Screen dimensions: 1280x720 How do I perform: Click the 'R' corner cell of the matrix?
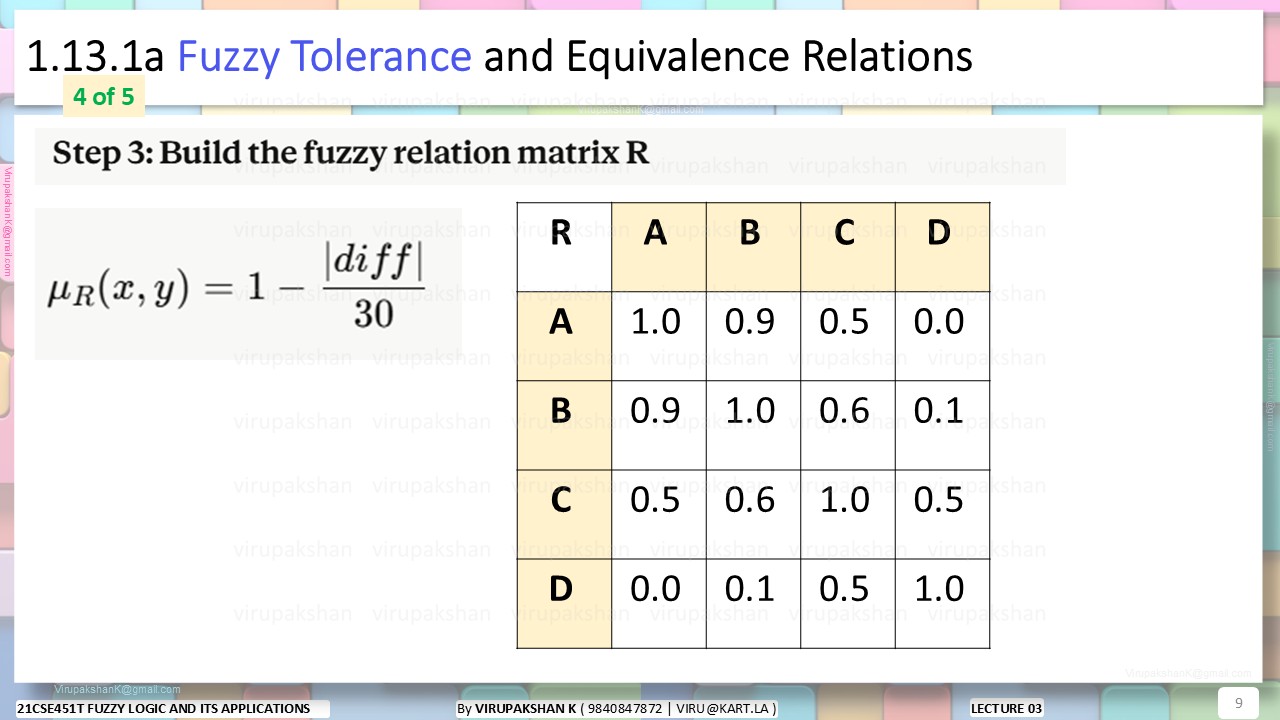pyautogui.click(x=564, y=247)
